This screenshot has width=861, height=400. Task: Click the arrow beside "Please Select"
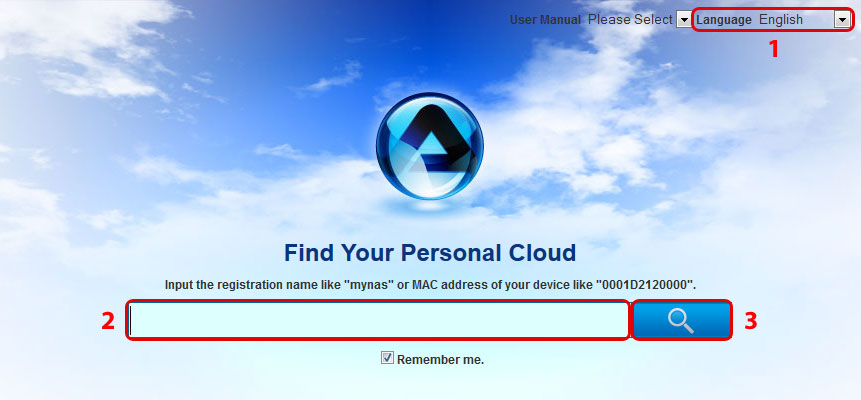(684, 20)
